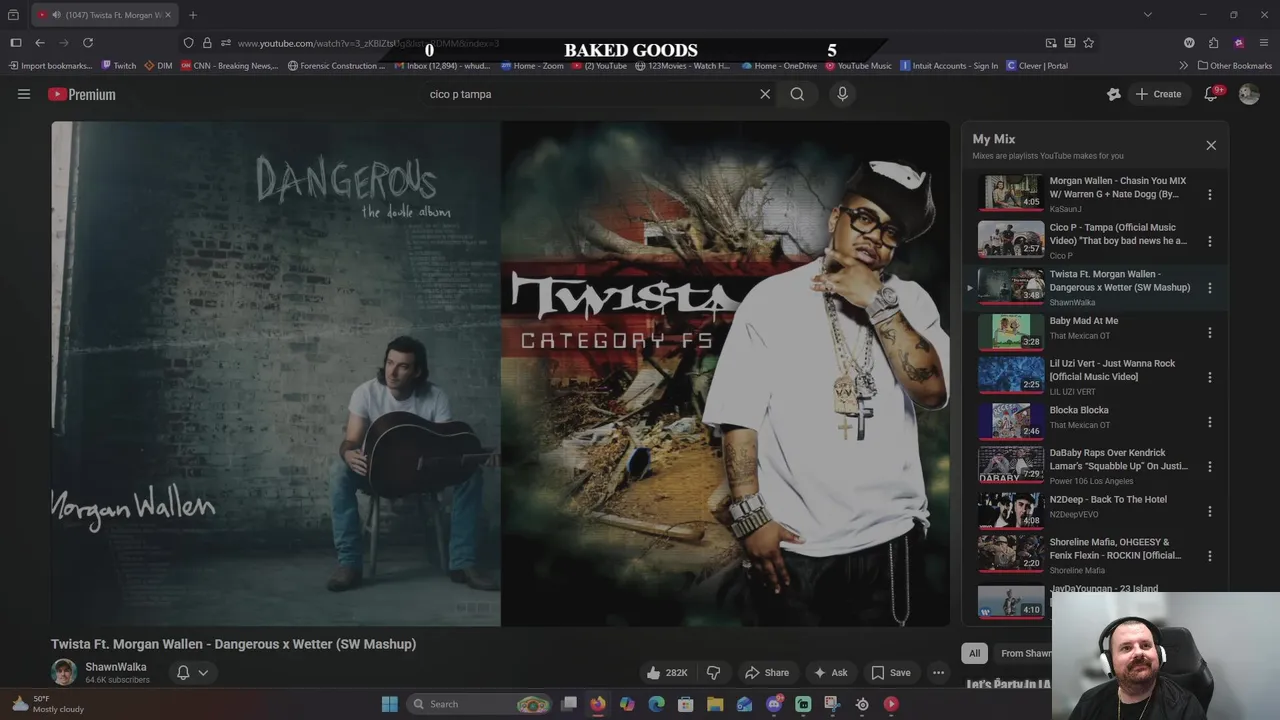Mute tab via speaker icon

click(x=56, y=15)
